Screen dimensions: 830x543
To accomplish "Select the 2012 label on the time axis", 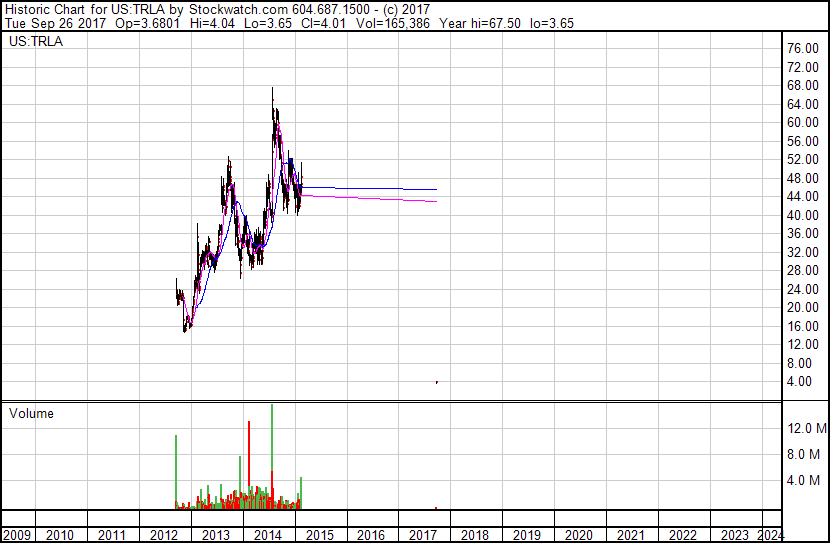I will pos(164,535).
